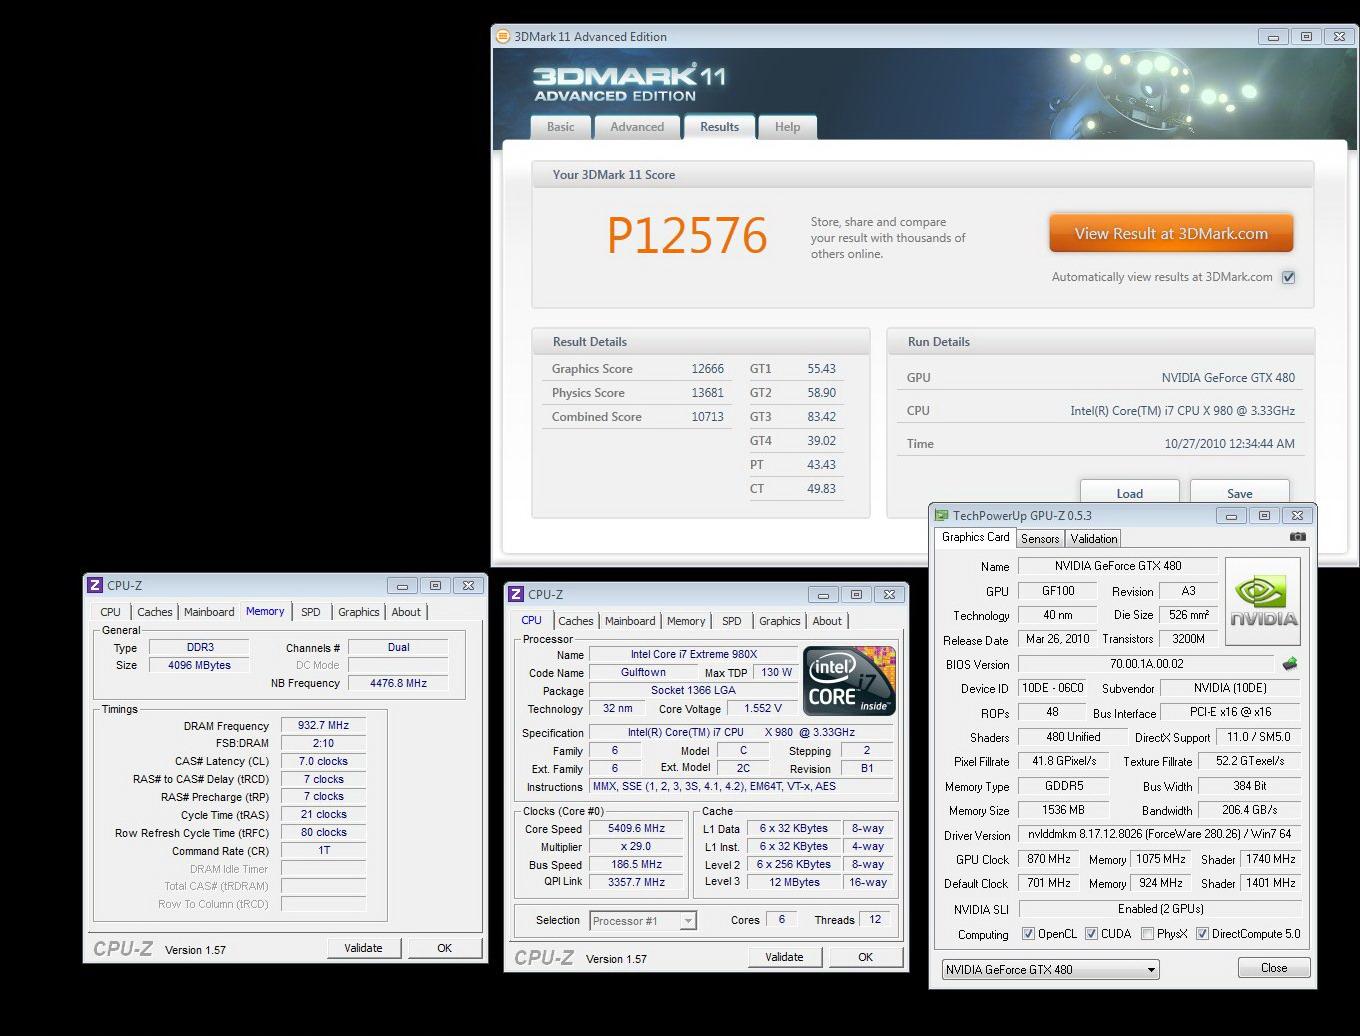The height and width of the screenshot is (1036, 1360).
Task: Click the Close button in GPU-Z
Action: [1274, 968]
